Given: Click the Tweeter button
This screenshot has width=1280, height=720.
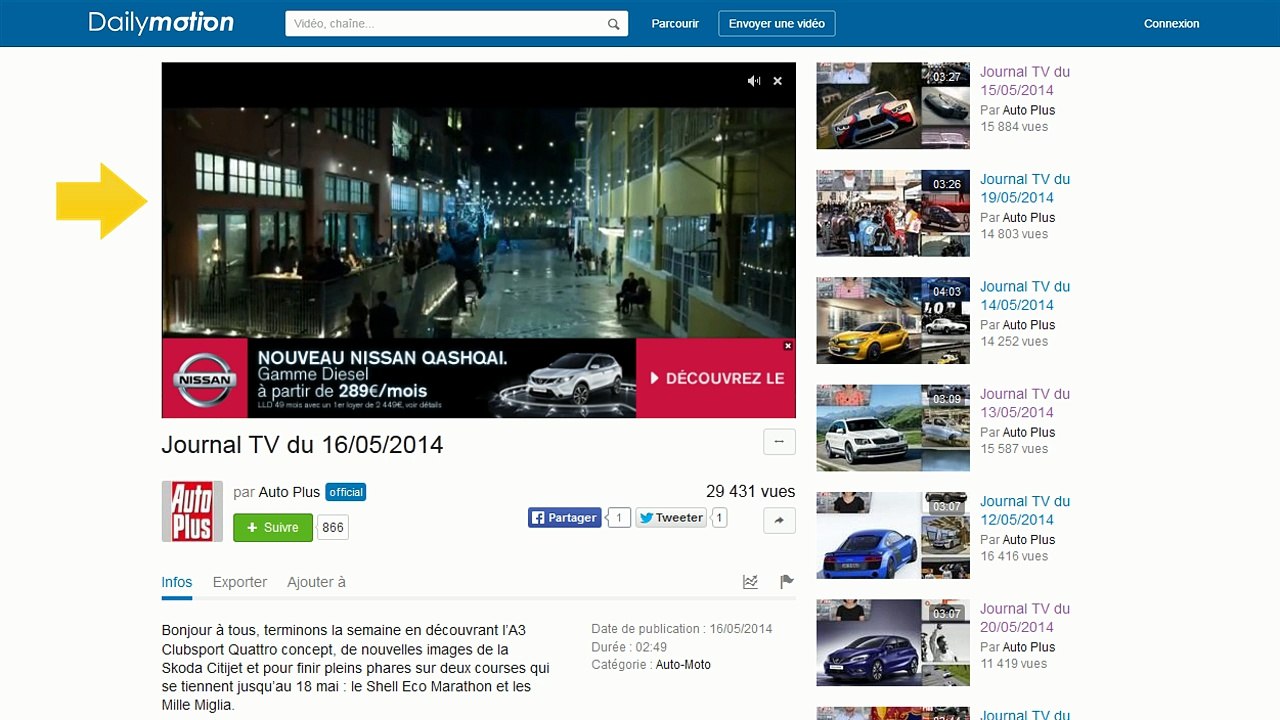Looking at the screenshot, I should point(672,517).
